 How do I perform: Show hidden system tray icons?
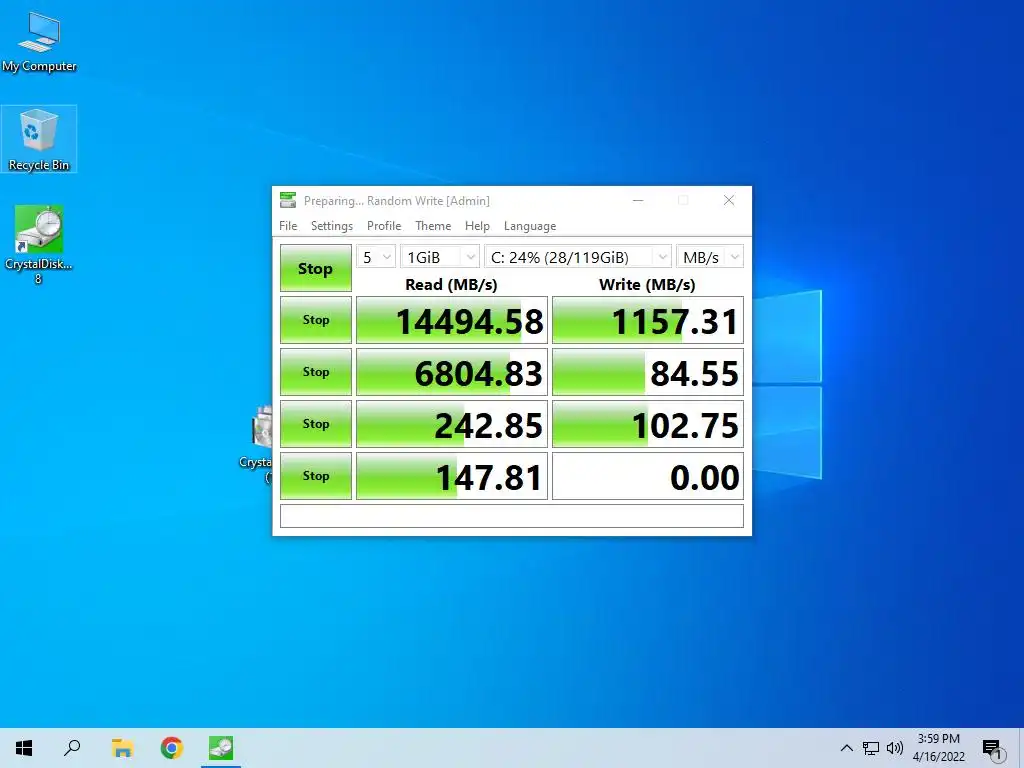846,748
